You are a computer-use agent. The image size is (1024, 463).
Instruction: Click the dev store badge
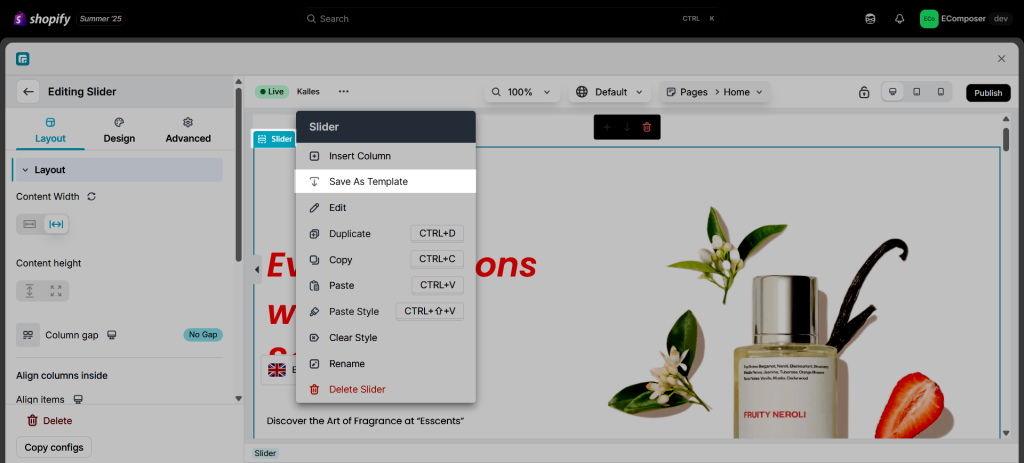[1000, 19]
